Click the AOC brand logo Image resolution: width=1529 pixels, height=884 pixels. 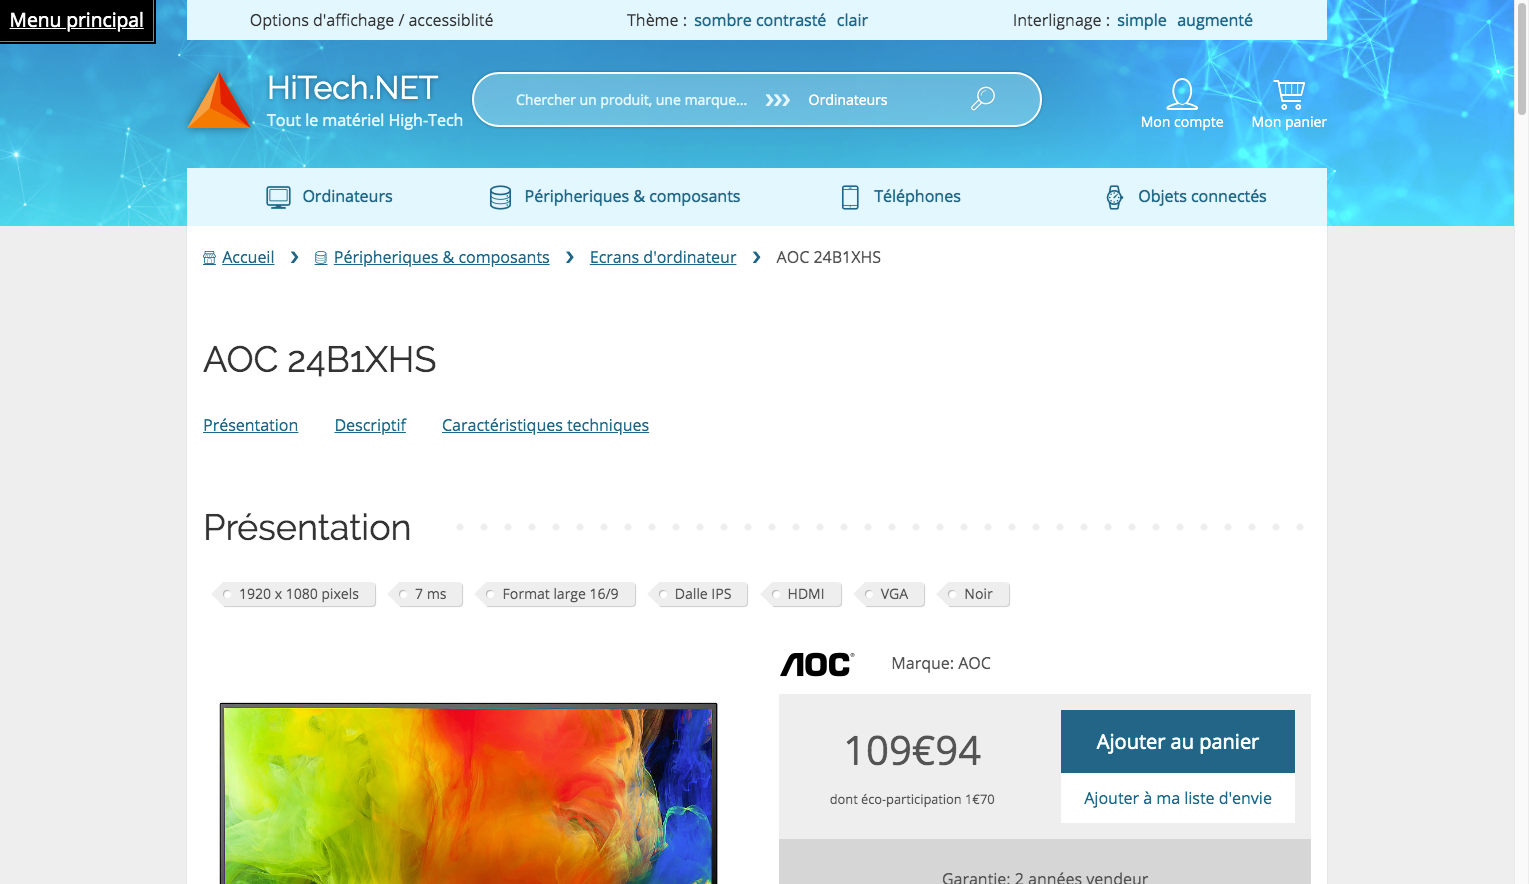coord(817,664)
